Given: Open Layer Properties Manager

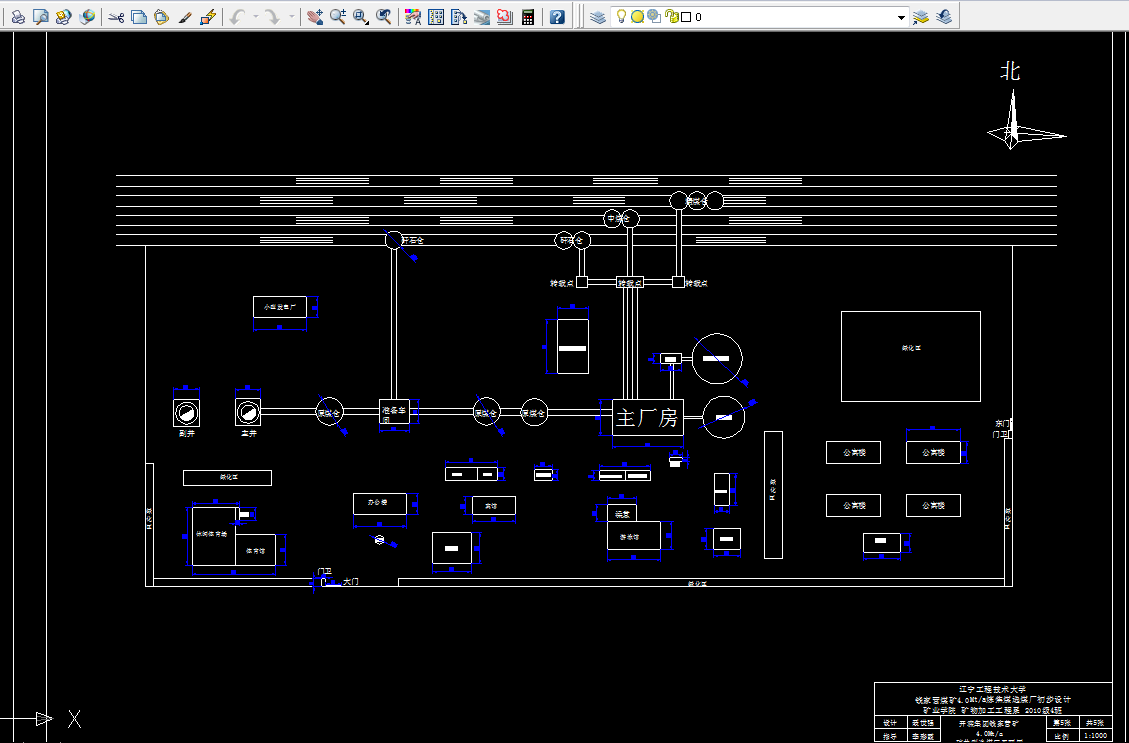Looking at the screenshot, I should (598, 17).
